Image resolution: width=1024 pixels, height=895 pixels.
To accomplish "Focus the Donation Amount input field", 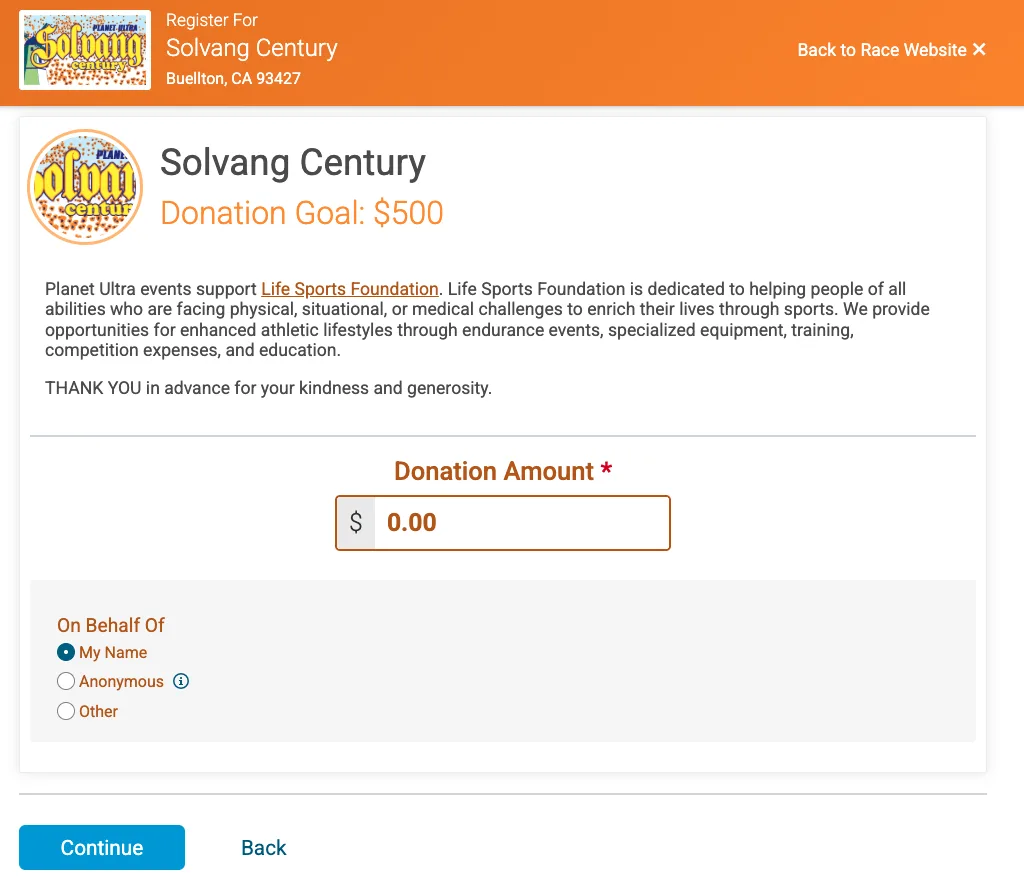I will coord(520,523).
